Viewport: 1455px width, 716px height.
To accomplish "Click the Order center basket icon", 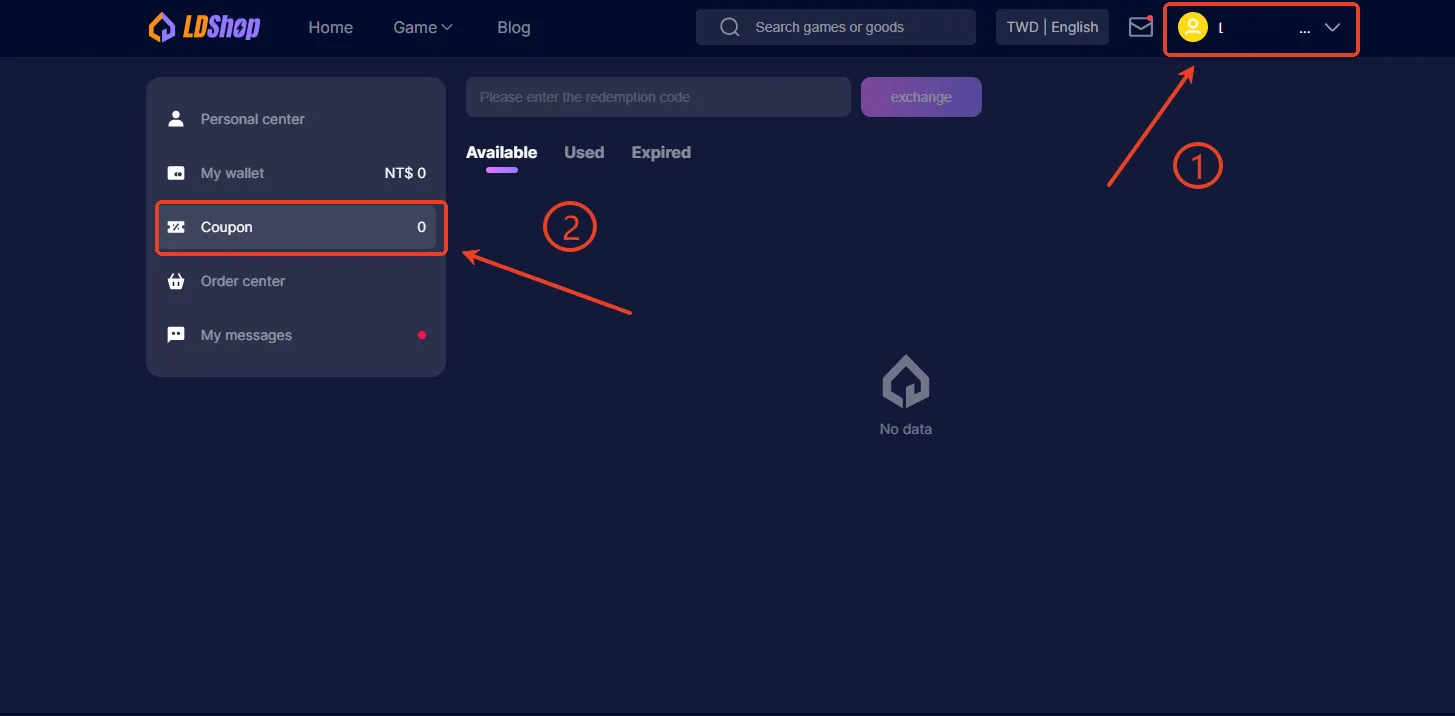I will [x=176, y=281].
